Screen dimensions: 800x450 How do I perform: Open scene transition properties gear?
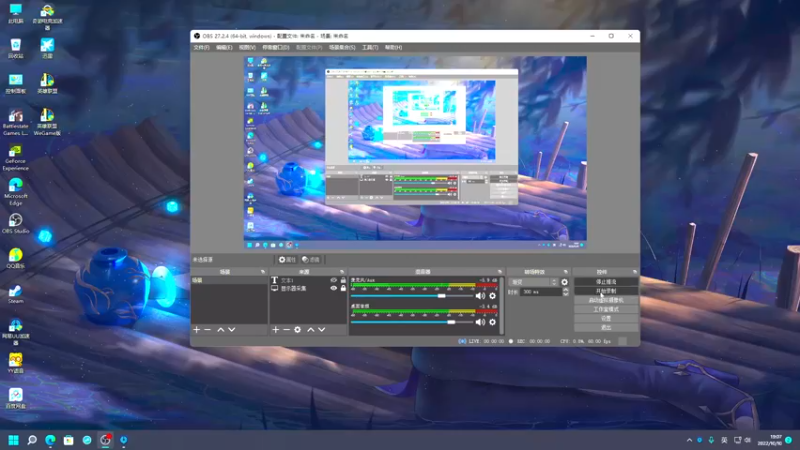pyautogui.click(x=564, y=282)
